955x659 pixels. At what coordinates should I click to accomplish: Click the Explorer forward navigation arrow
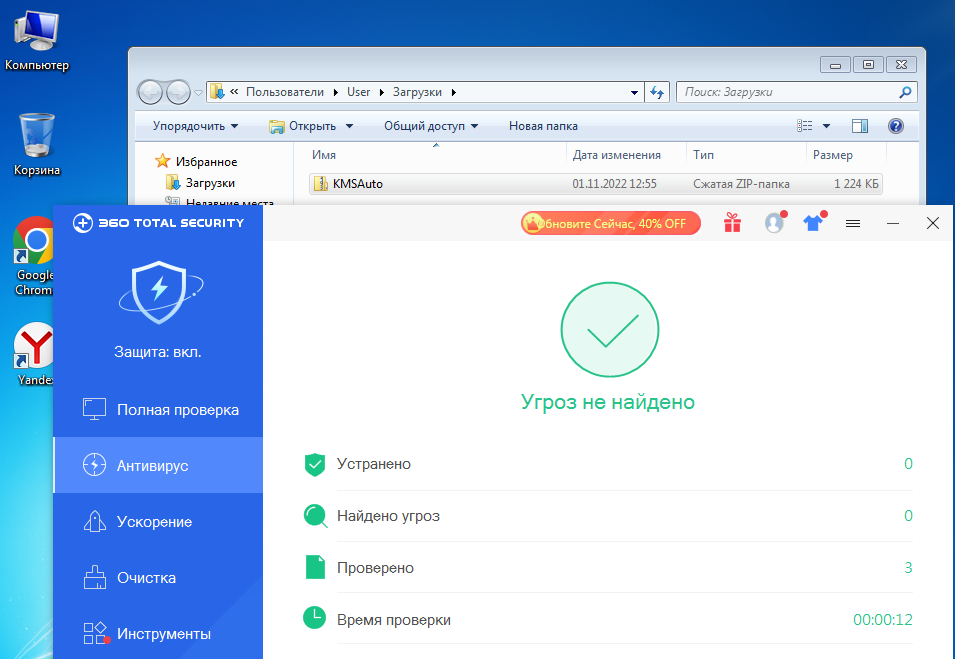(x=178, y=93)
